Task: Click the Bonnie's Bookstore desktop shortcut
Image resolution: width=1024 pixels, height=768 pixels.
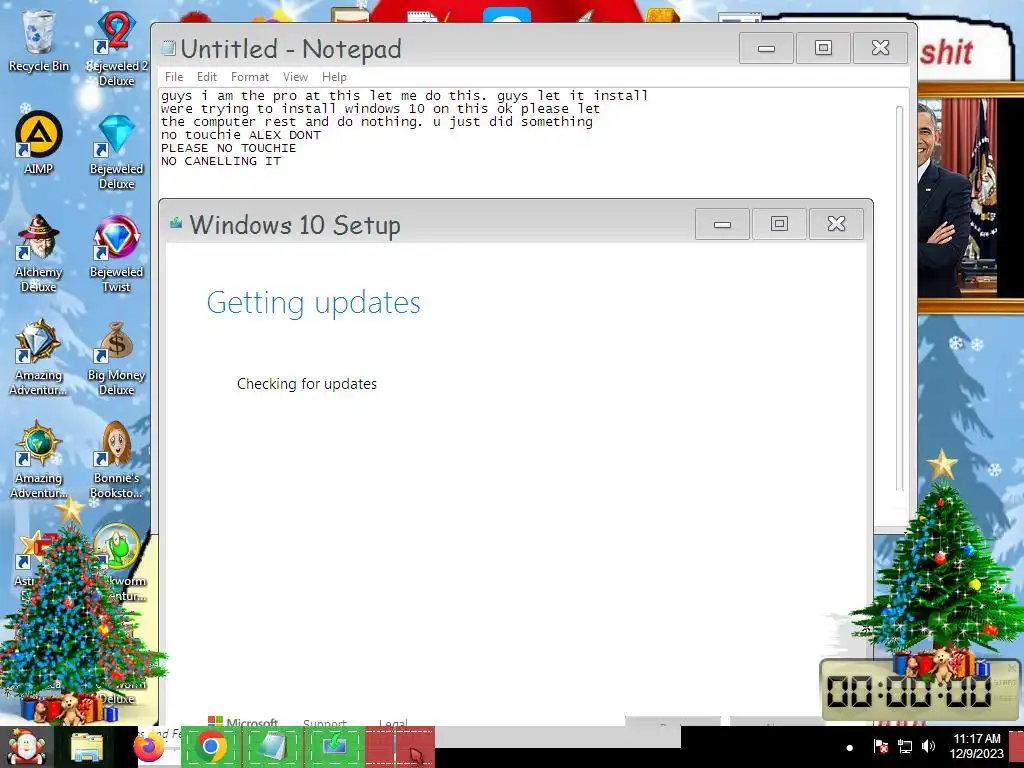Action: (116, 460)
